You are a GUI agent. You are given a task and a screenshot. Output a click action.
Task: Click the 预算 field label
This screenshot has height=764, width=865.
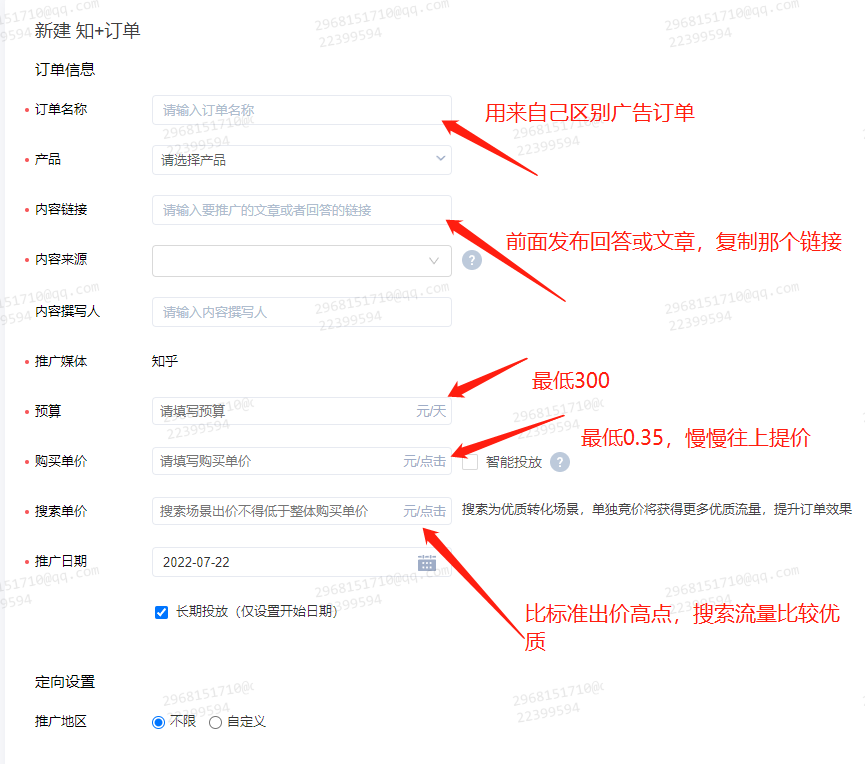click(x=48, y=411)
